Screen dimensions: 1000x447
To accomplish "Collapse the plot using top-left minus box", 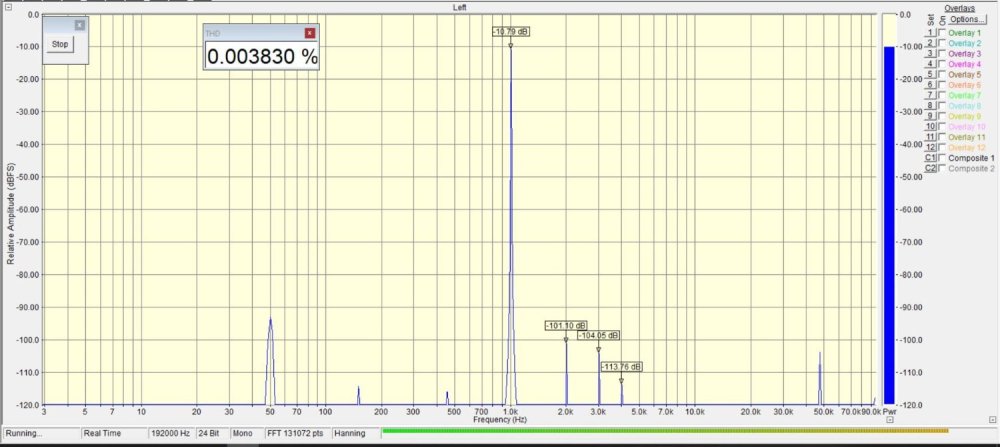I will point(7,7).
